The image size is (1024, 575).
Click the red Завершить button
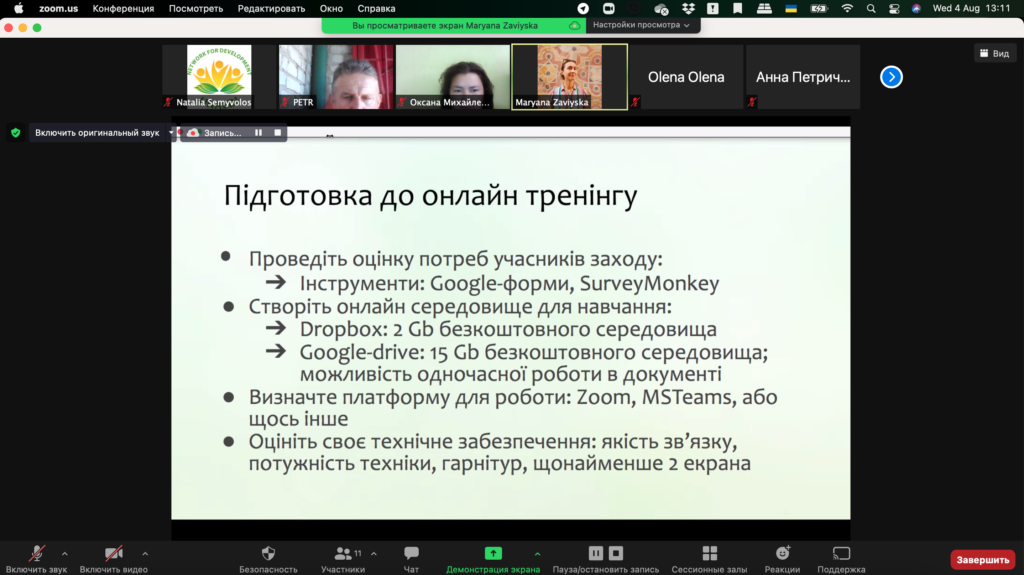pyautogui.click(x=982, y=560)
